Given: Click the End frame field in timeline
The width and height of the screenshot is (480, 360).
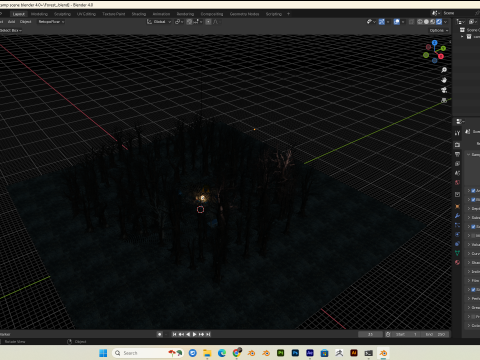Looking at the screenshot, I should click(x=436, y=334).
